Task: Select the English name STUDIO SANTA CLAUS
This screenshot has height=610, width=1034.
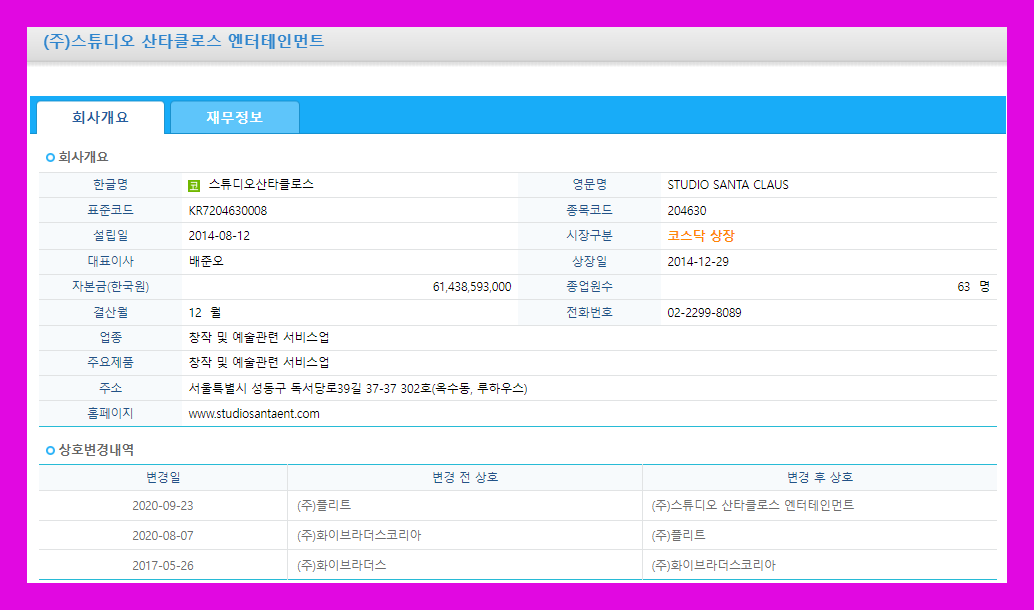Action: (728, 185)
